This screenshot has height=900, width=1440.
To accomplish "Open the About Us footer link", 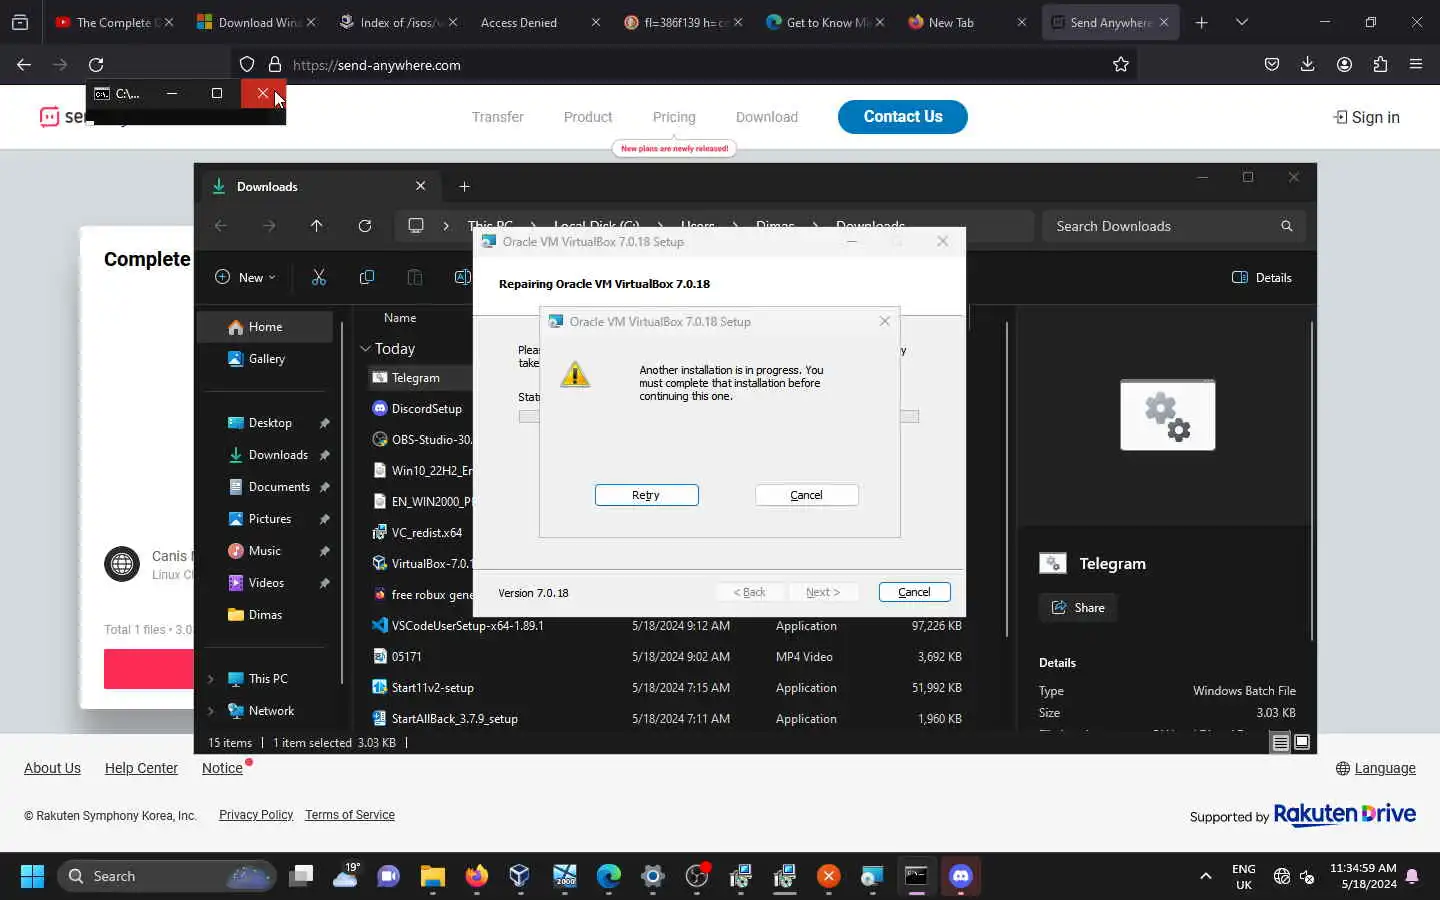I will coord(52,768).
